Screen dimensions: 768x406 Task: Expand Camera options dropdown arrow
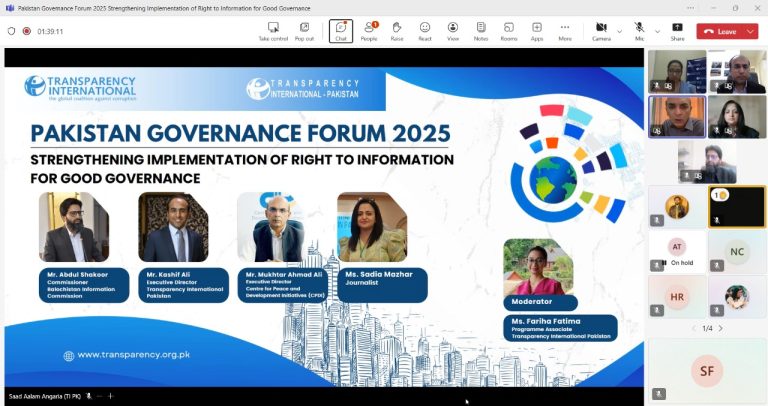[x=620, y=31]
